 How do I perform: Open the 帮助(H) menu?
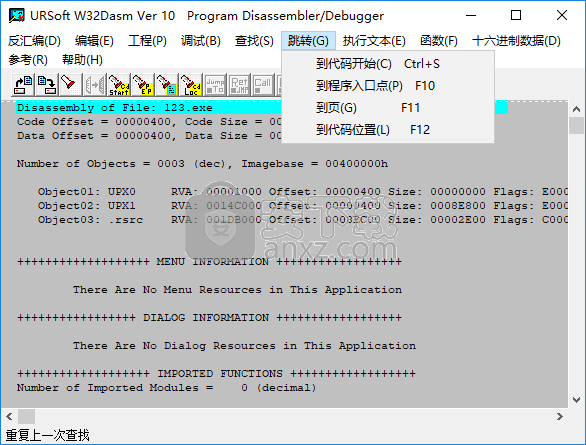[82, 60]
